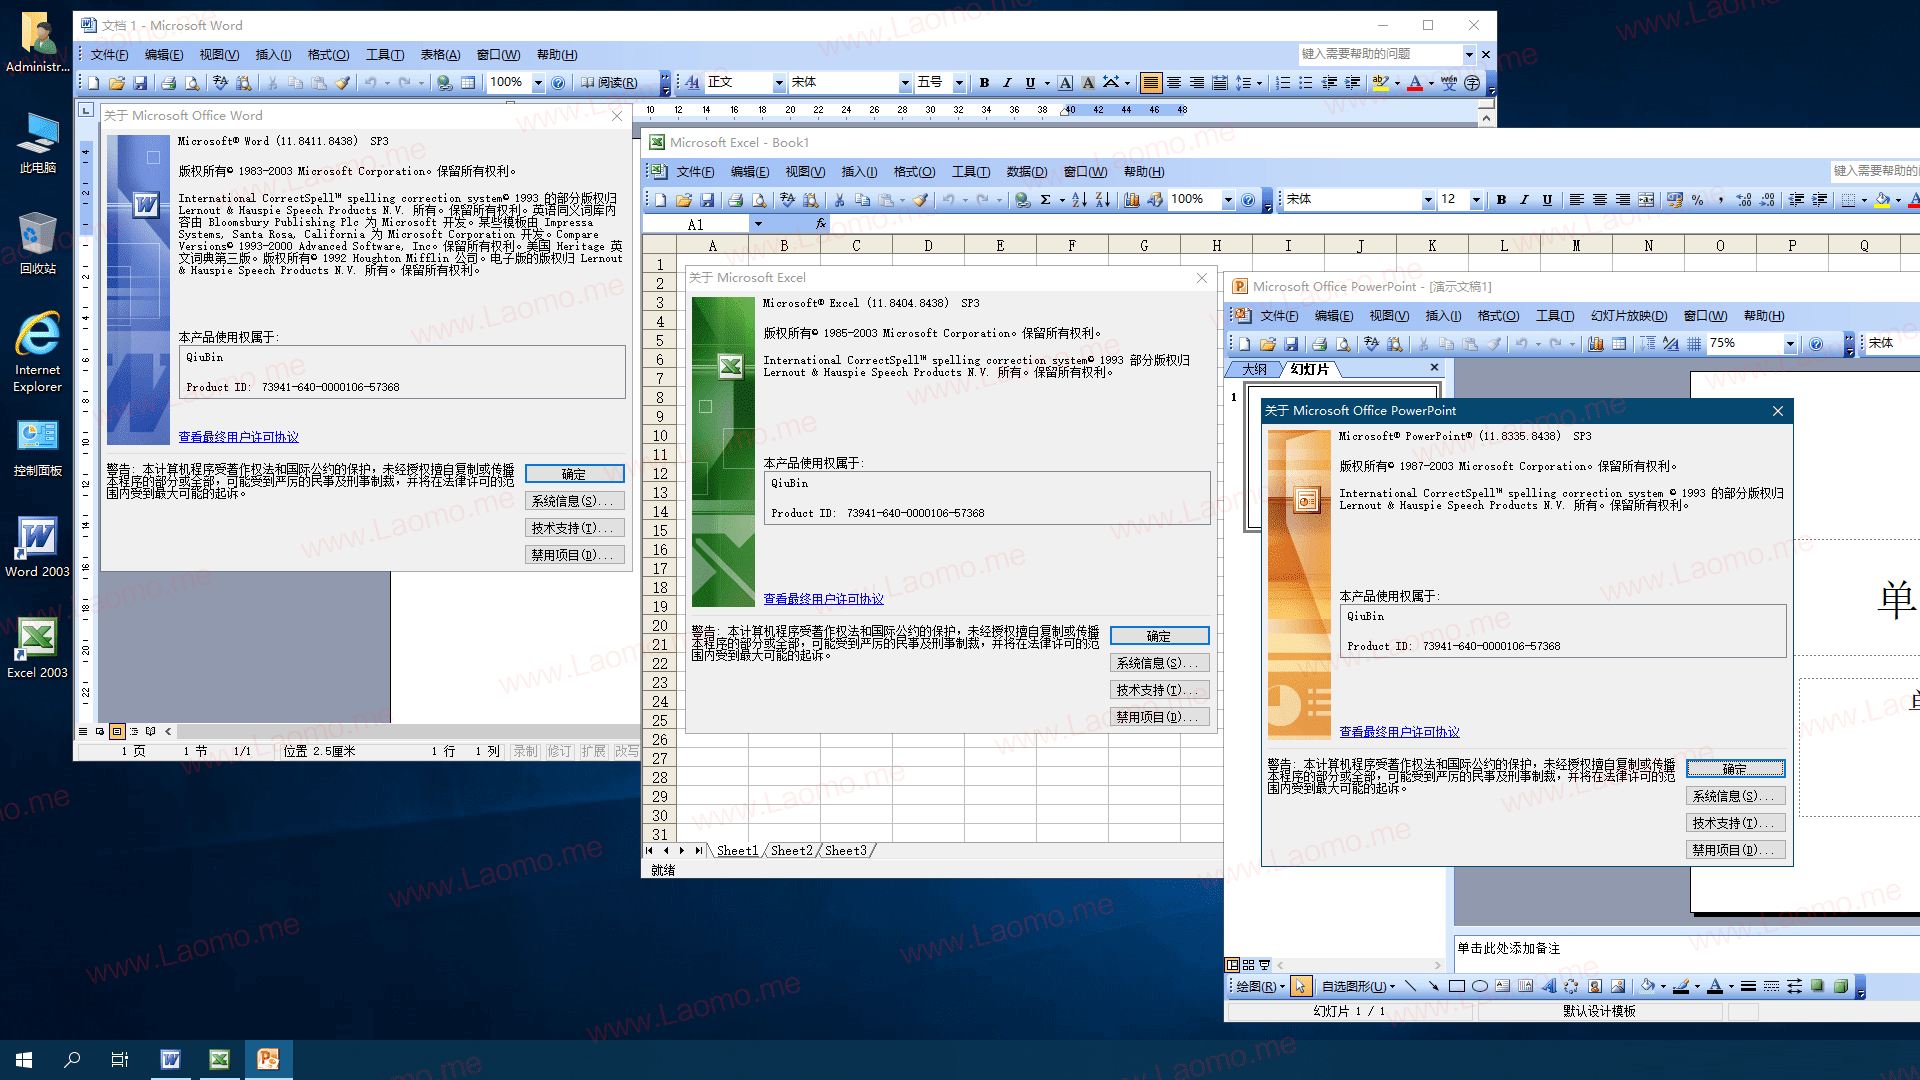The image size is (1920, 1080).
Task: Click the Word Help question mark icon
Action: coord(558,83)
